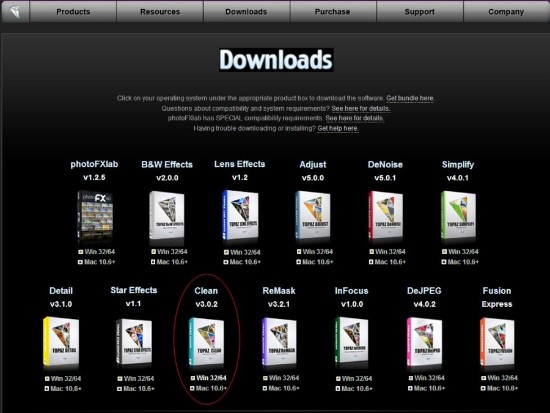Click the DeJPEG product box
Image resolution: width=550 pixels, height=413 pixels.
pos(424,341)
